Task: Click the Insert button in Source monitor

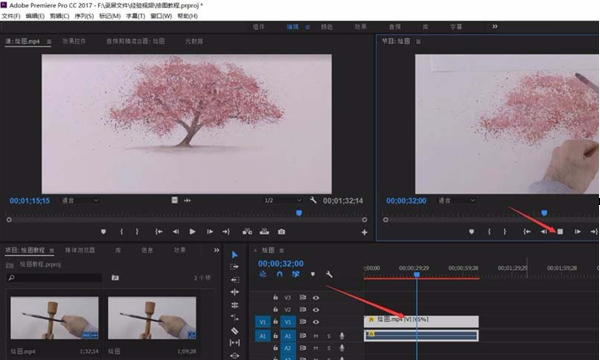Action: tap(247, 232)
